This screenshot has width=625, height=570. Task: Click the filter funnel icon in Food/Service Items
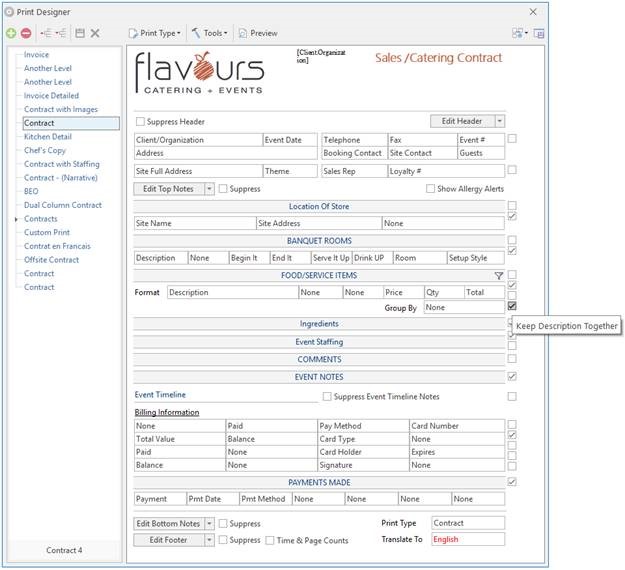point(498,275)
